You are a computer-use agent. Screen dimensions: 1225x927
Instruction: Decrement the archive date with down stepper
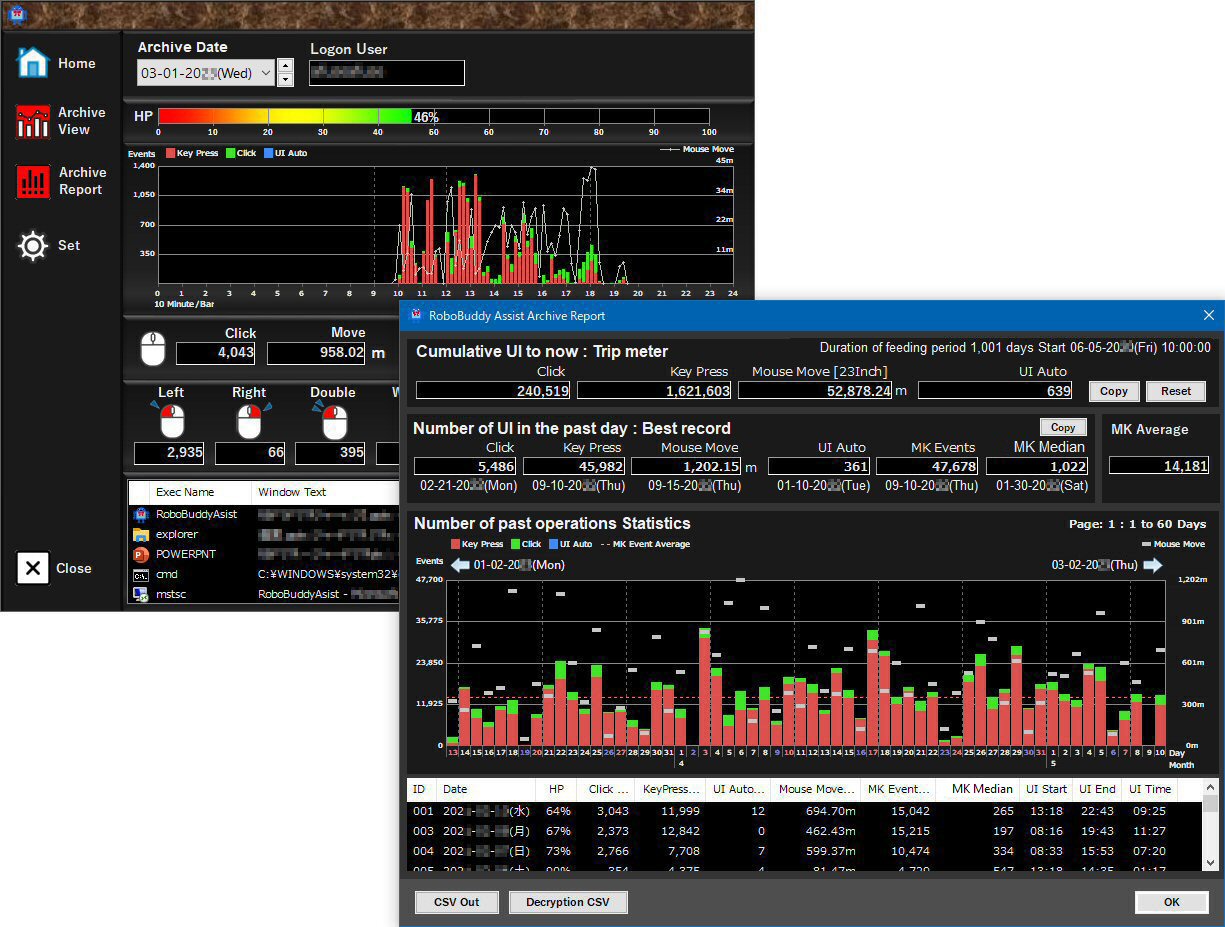click(x=285, y=80)
